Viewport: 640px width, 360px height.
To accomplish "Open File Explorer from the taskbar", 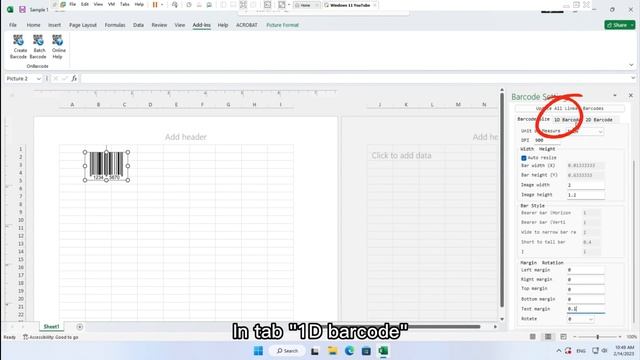I will point(332,351).
